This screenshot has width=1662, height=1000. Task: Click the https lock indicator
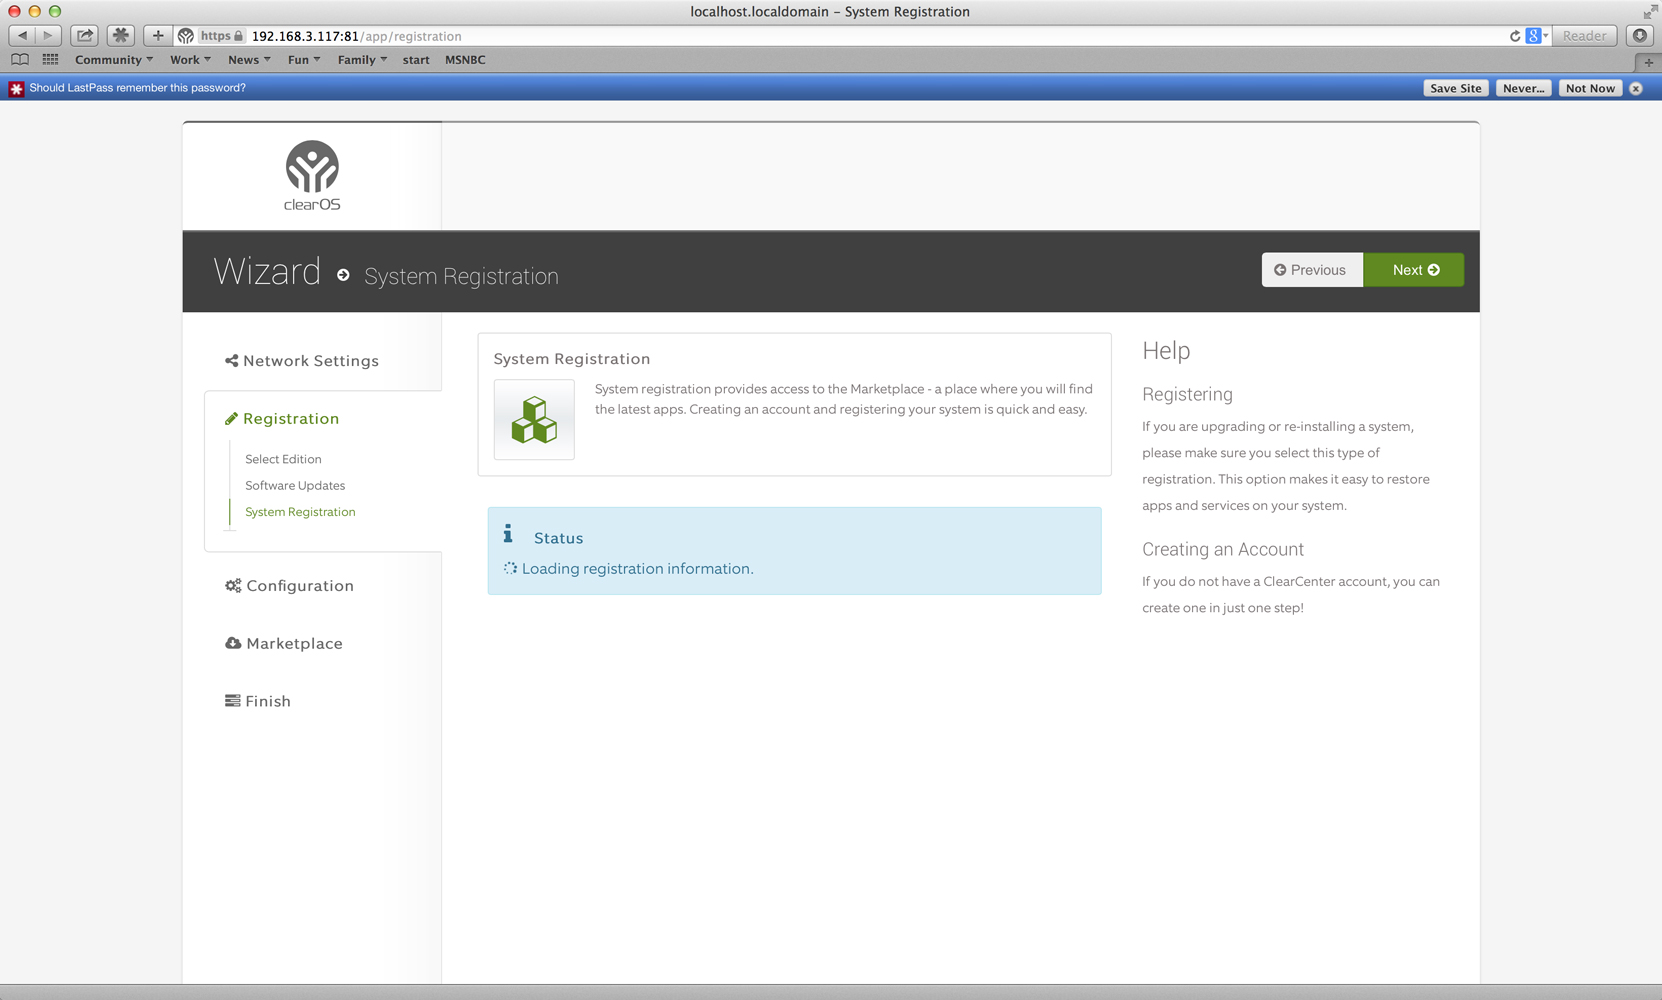(221, 36)
